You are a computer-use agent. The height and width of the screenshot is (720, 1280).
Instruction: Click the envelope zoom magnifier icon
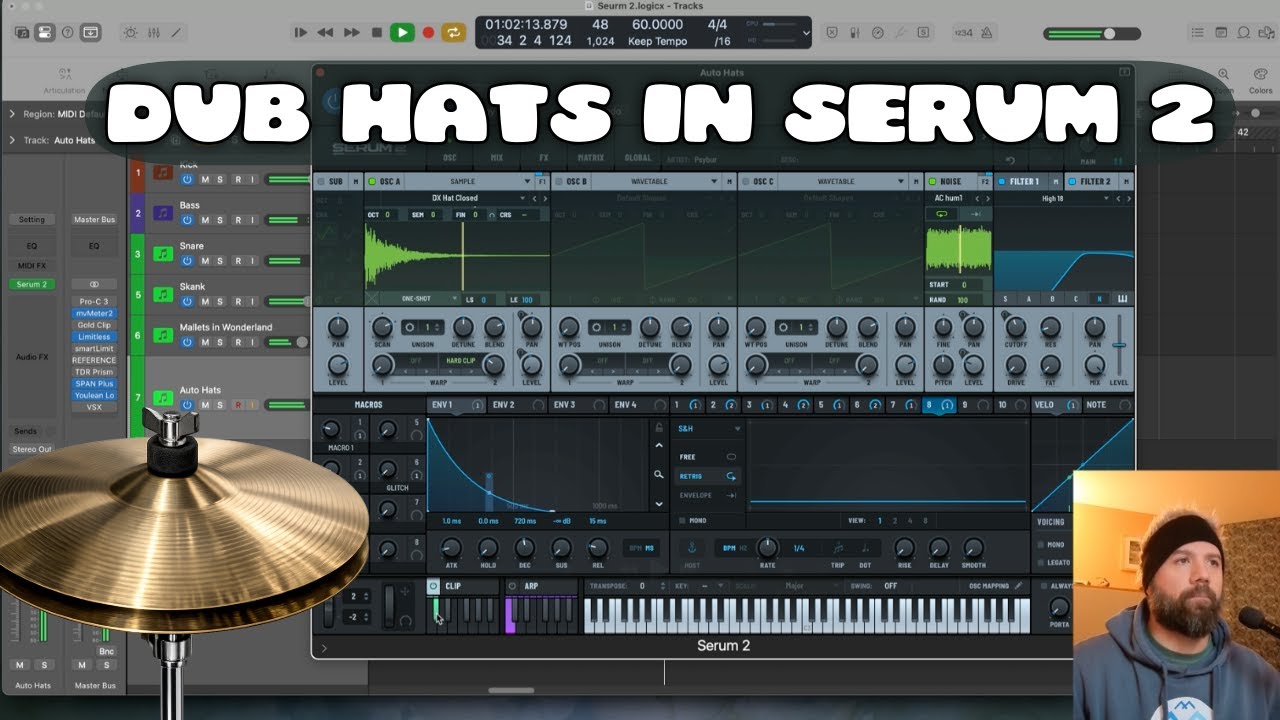(x=658, y=475)
